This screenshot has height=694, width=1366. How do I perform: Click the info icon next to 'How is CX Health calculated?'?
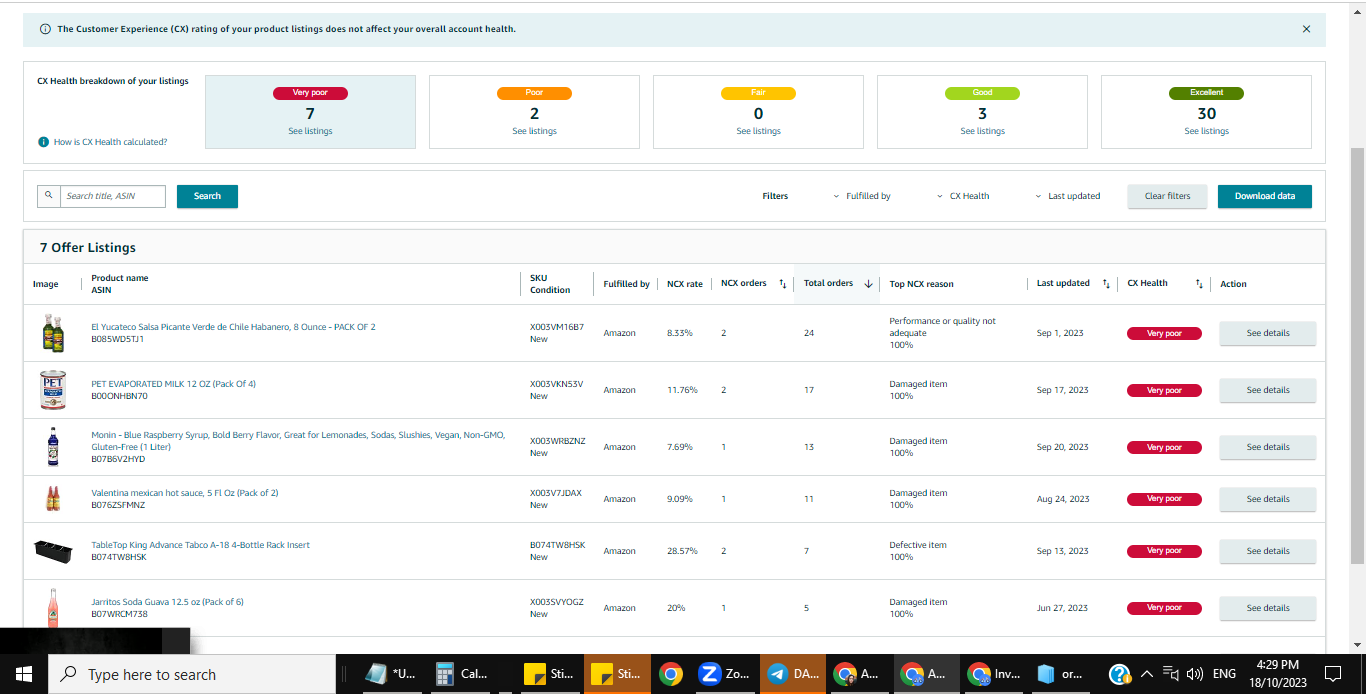(43, 142)
